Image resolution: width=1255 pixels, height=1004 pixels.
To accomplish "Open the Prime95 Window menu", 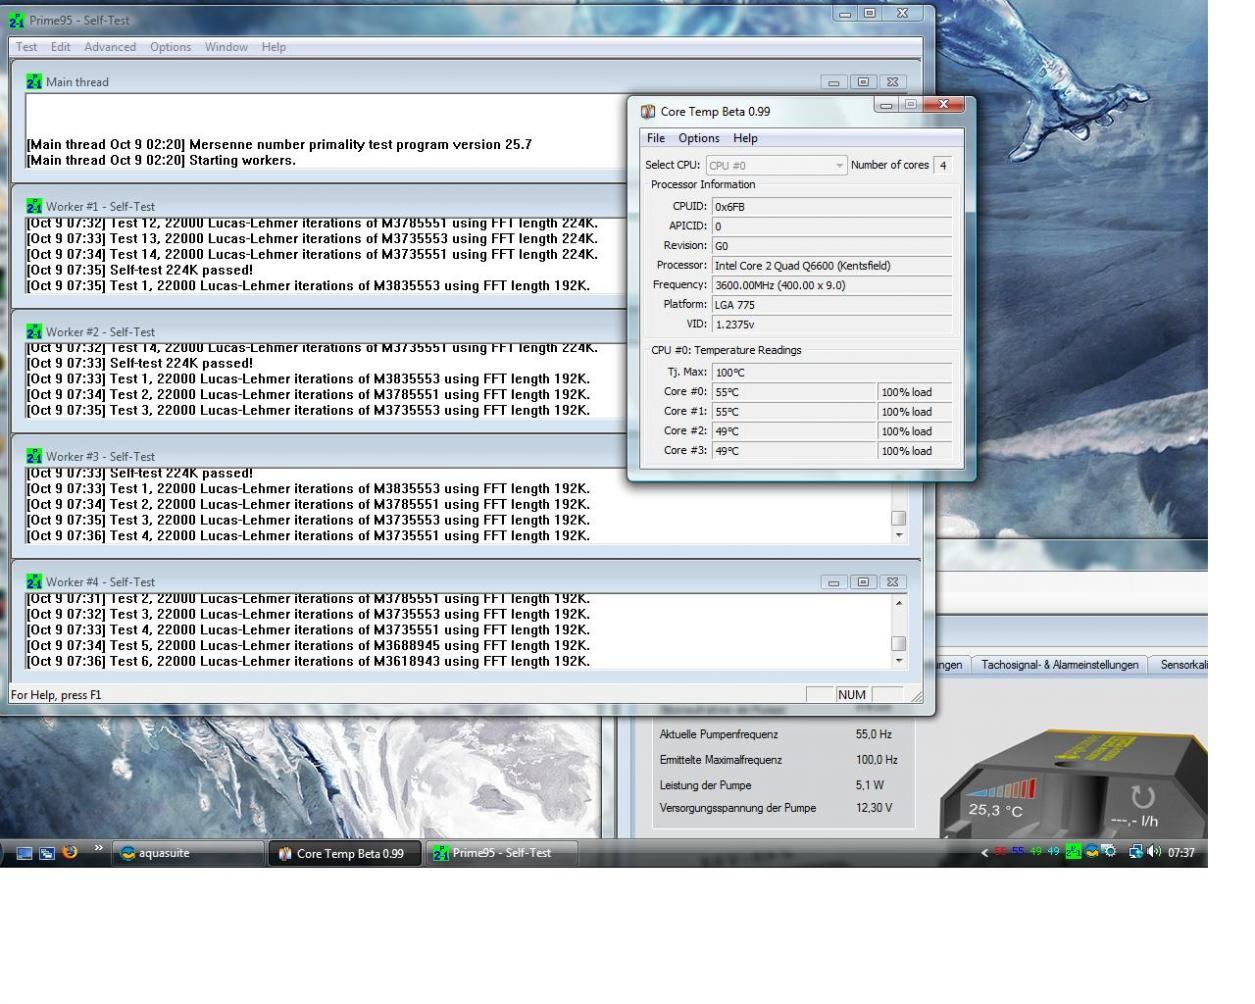I will coord(227,47).
